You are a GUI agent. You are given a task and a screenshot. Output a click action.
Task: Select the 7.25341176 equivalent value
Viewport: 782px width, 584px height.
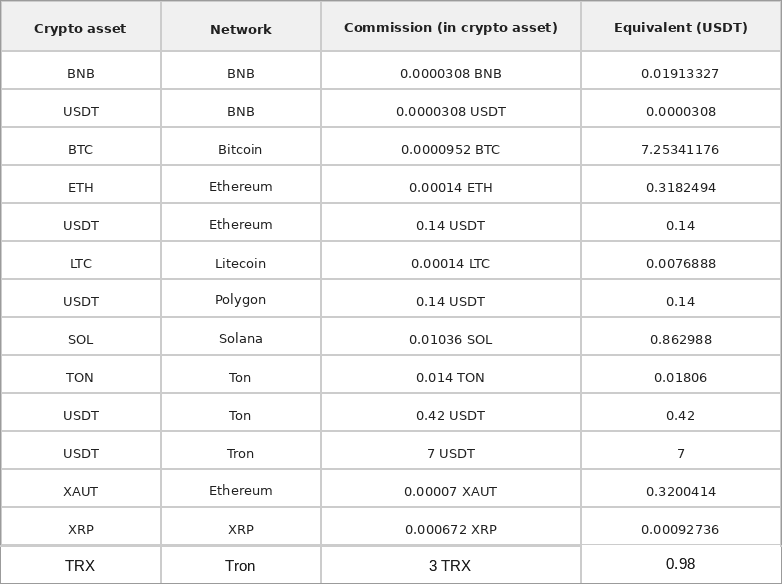tap(680, 150)
